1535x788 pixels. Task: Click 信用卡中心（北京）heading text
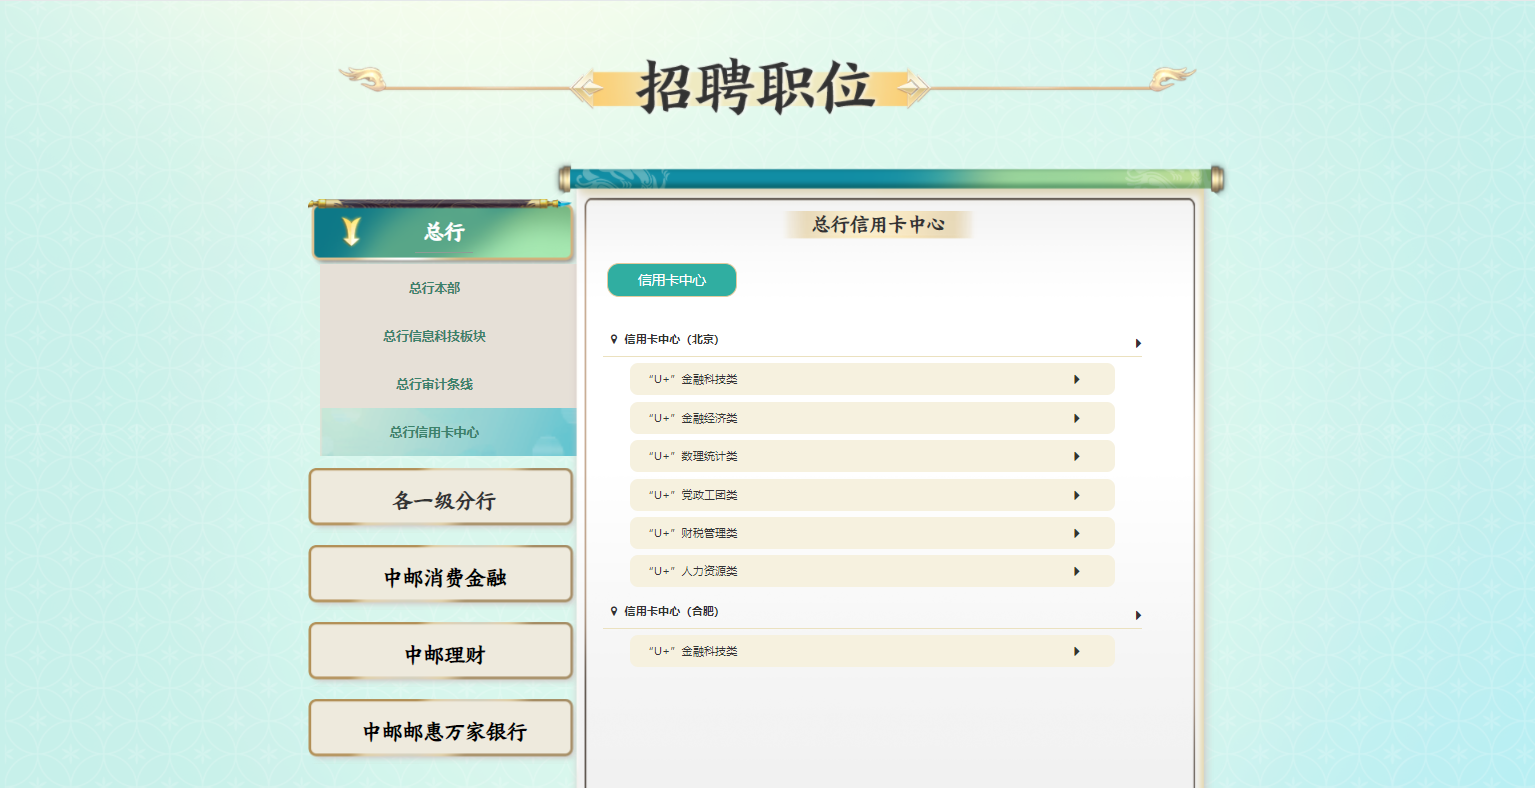tap(671, 339)
